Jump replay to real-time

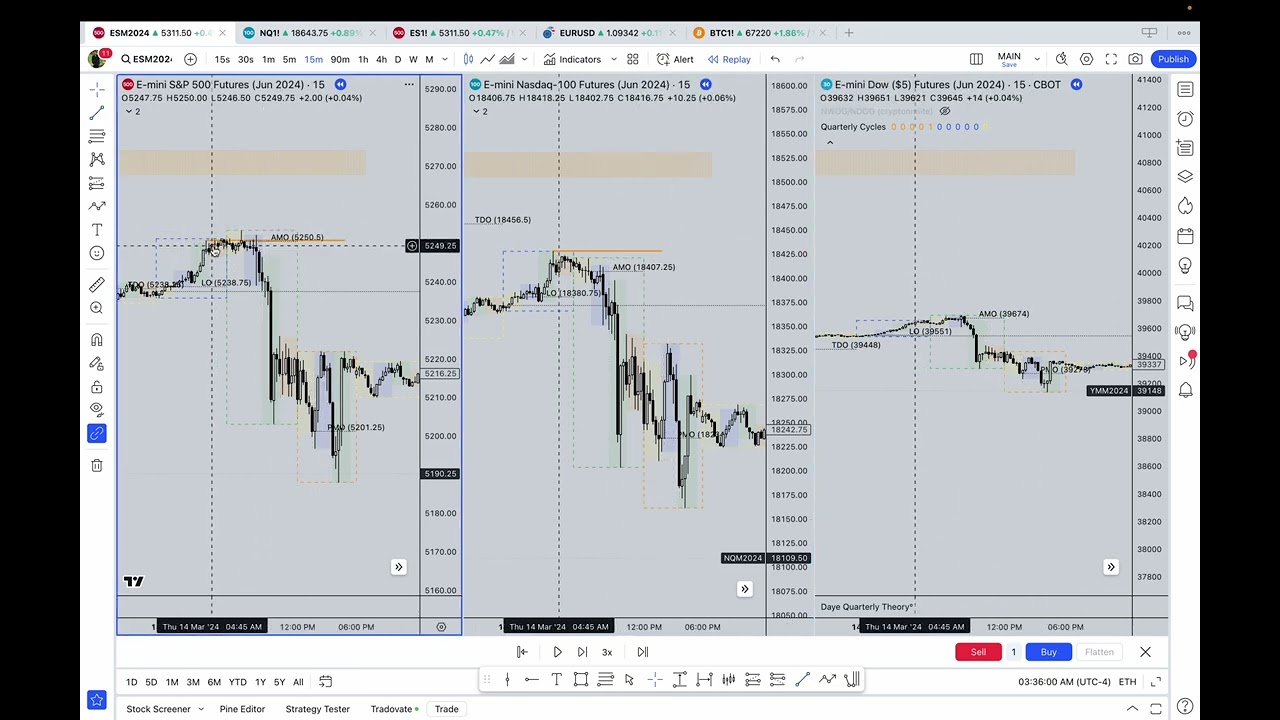(x=642, y=652)
